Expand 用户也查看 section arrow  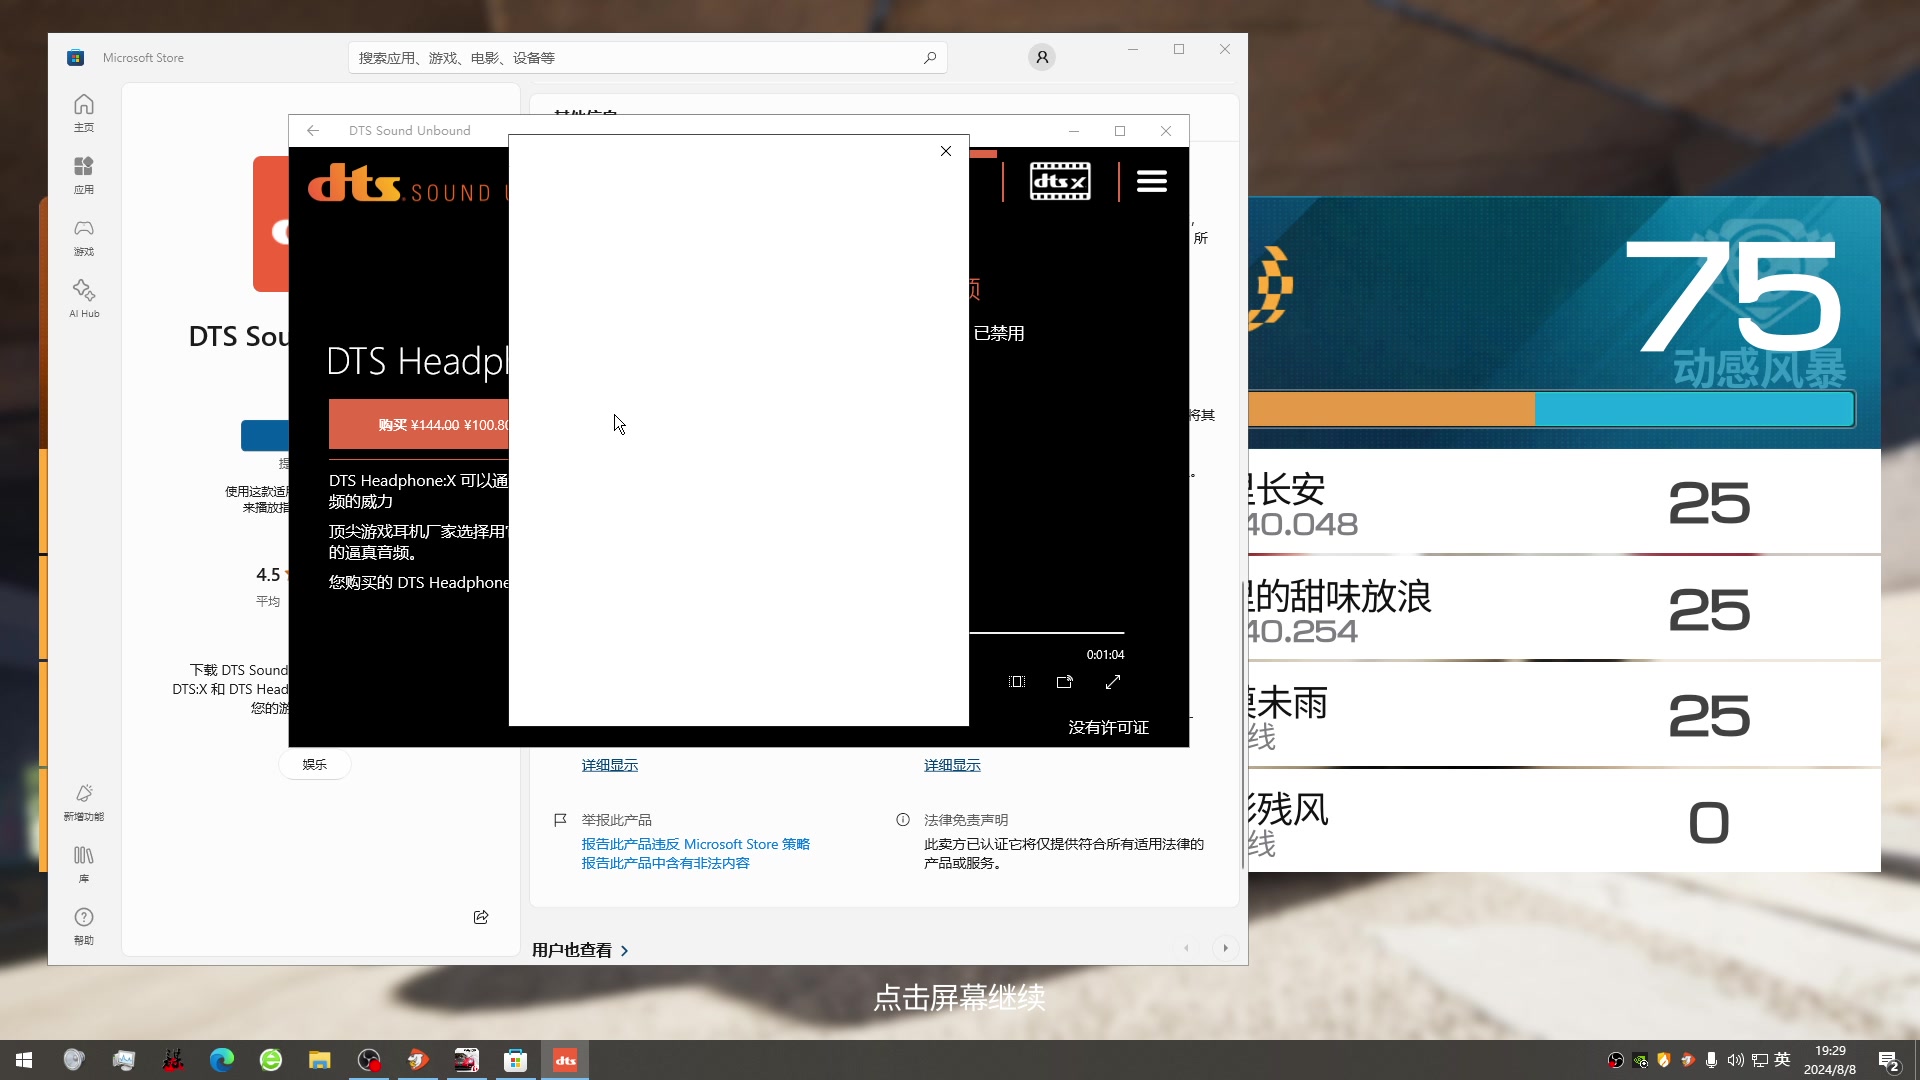click(625, 950)
